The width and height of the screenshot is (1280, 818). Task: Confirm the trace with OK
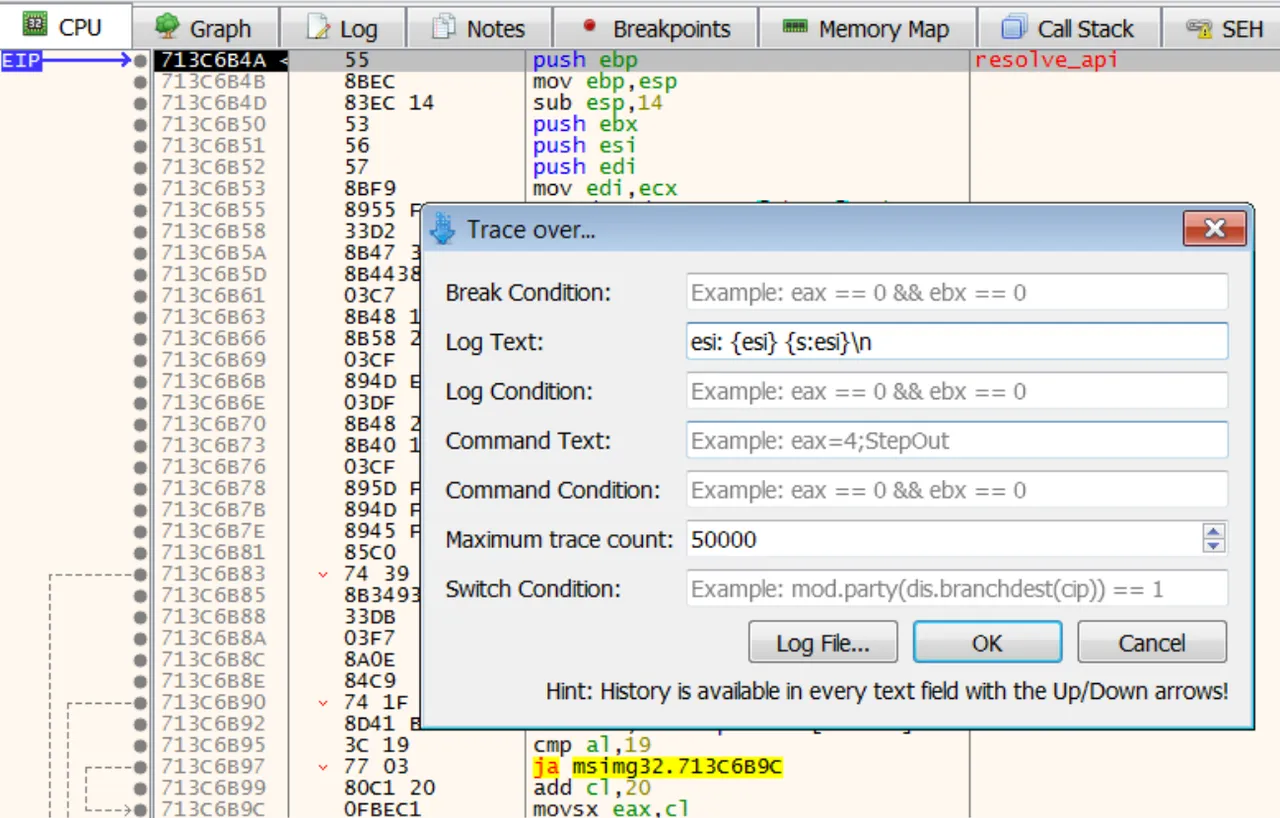987,642
